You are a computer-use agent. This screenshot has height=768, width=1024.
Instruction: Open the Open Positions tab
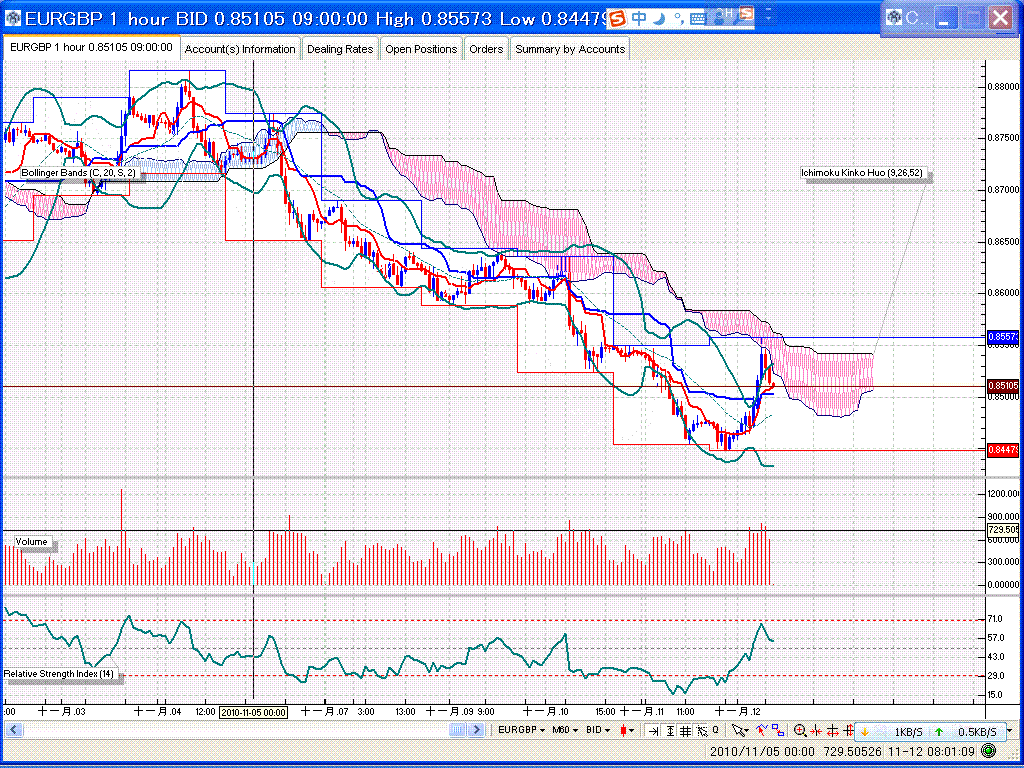point(421,49)
